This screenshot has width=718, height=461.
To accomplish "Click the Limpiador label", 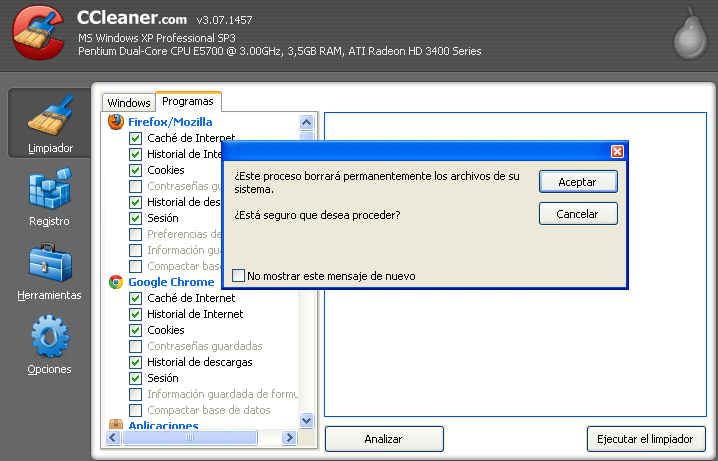I will (50, 148).
